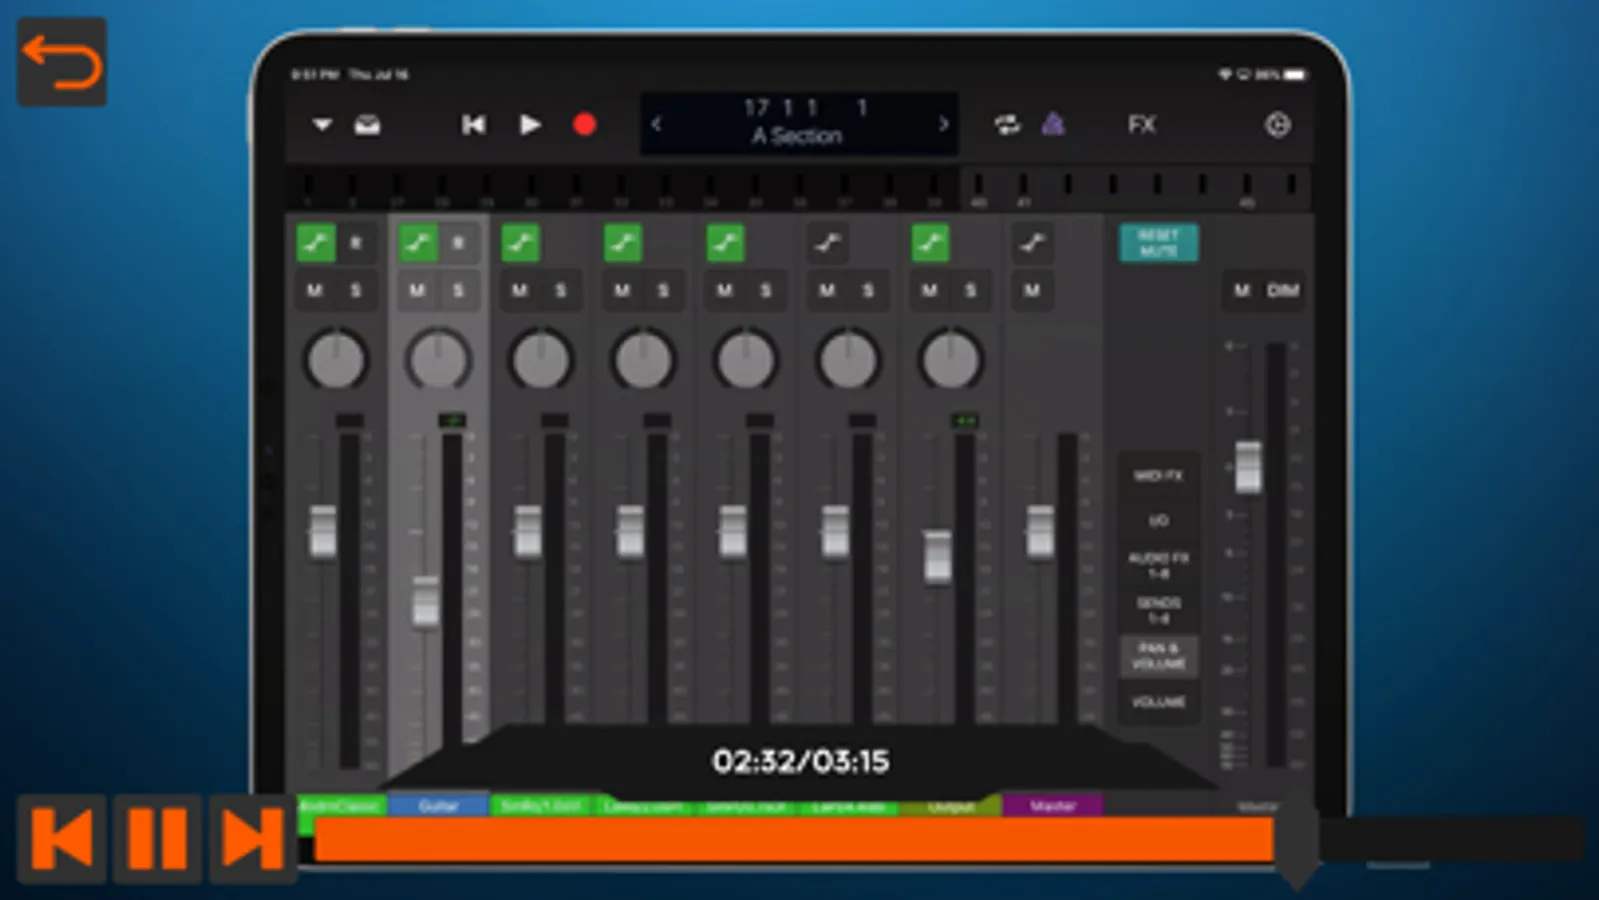The height and width of the screenshot is (900, 1599).
Task: Mute the Guitar channel
Action: coord(418,291)
